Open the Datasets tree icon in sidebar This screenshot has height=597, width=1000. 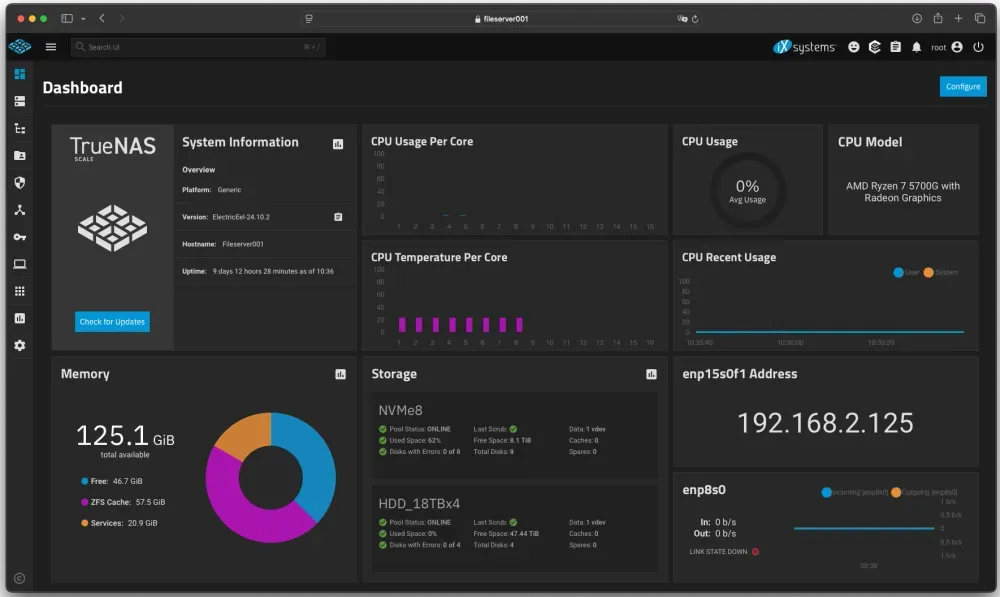pyautogui.click(x=19, y=127)
